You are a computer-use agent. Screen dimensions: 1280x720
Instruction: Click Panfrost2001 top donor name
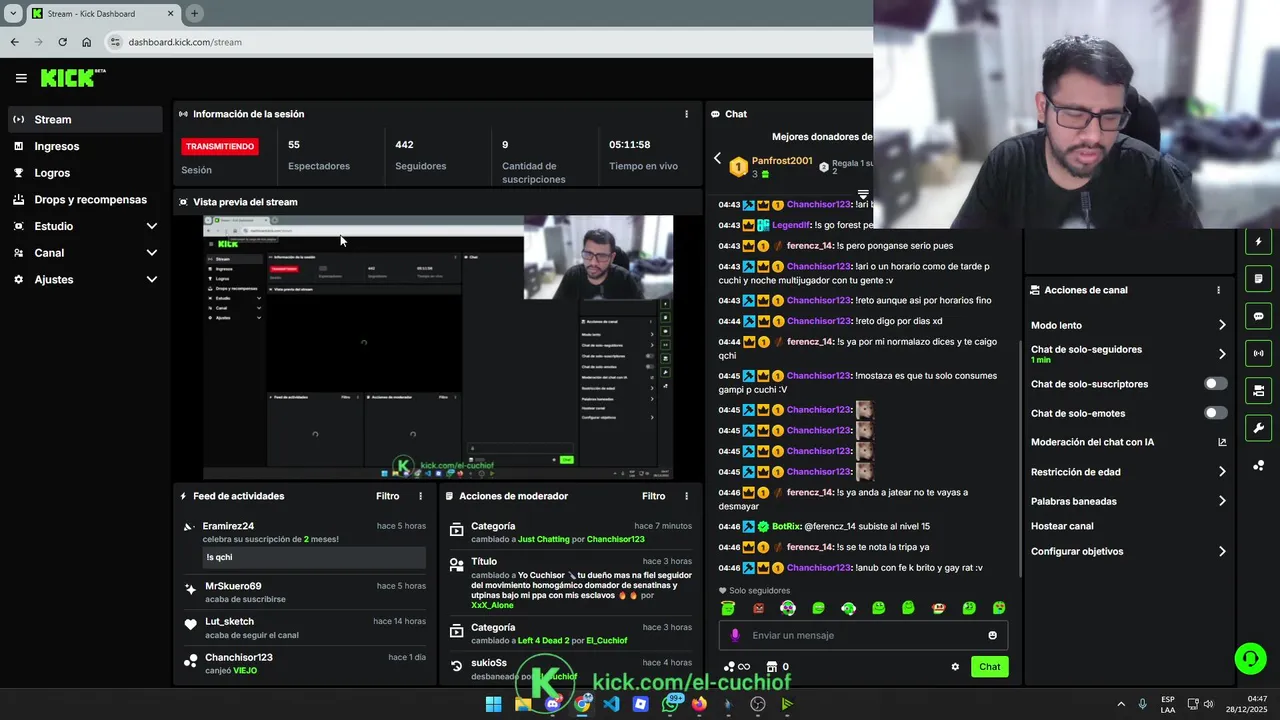point(782,160)
